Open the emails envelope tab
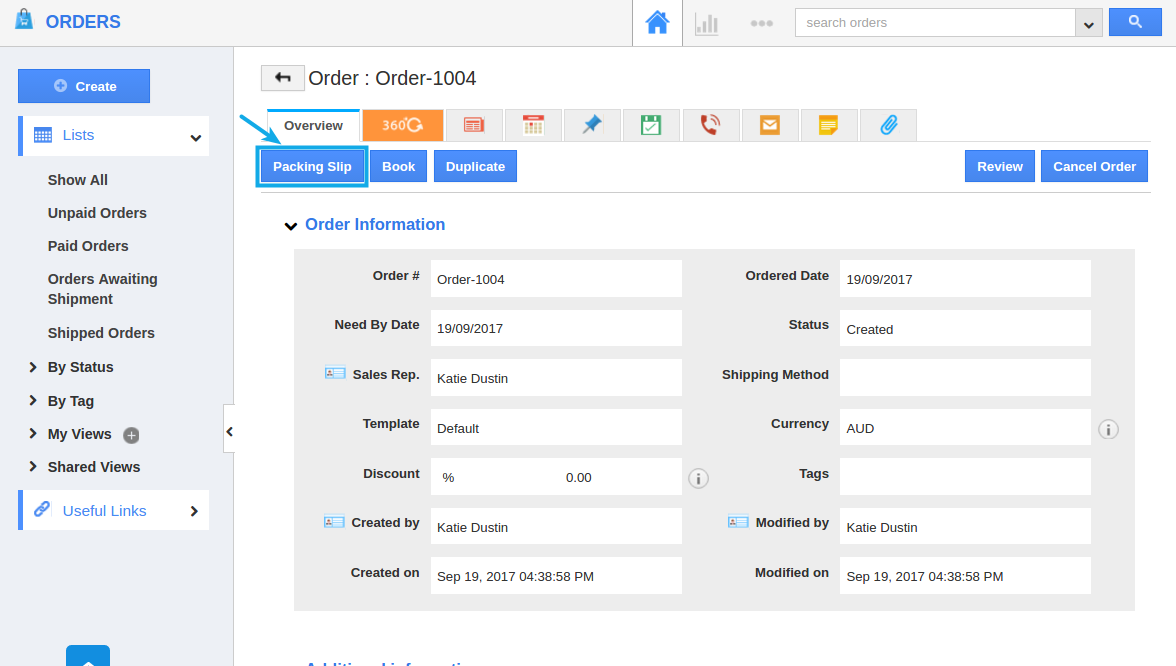 pyautogui.click(x=770, y=125)
